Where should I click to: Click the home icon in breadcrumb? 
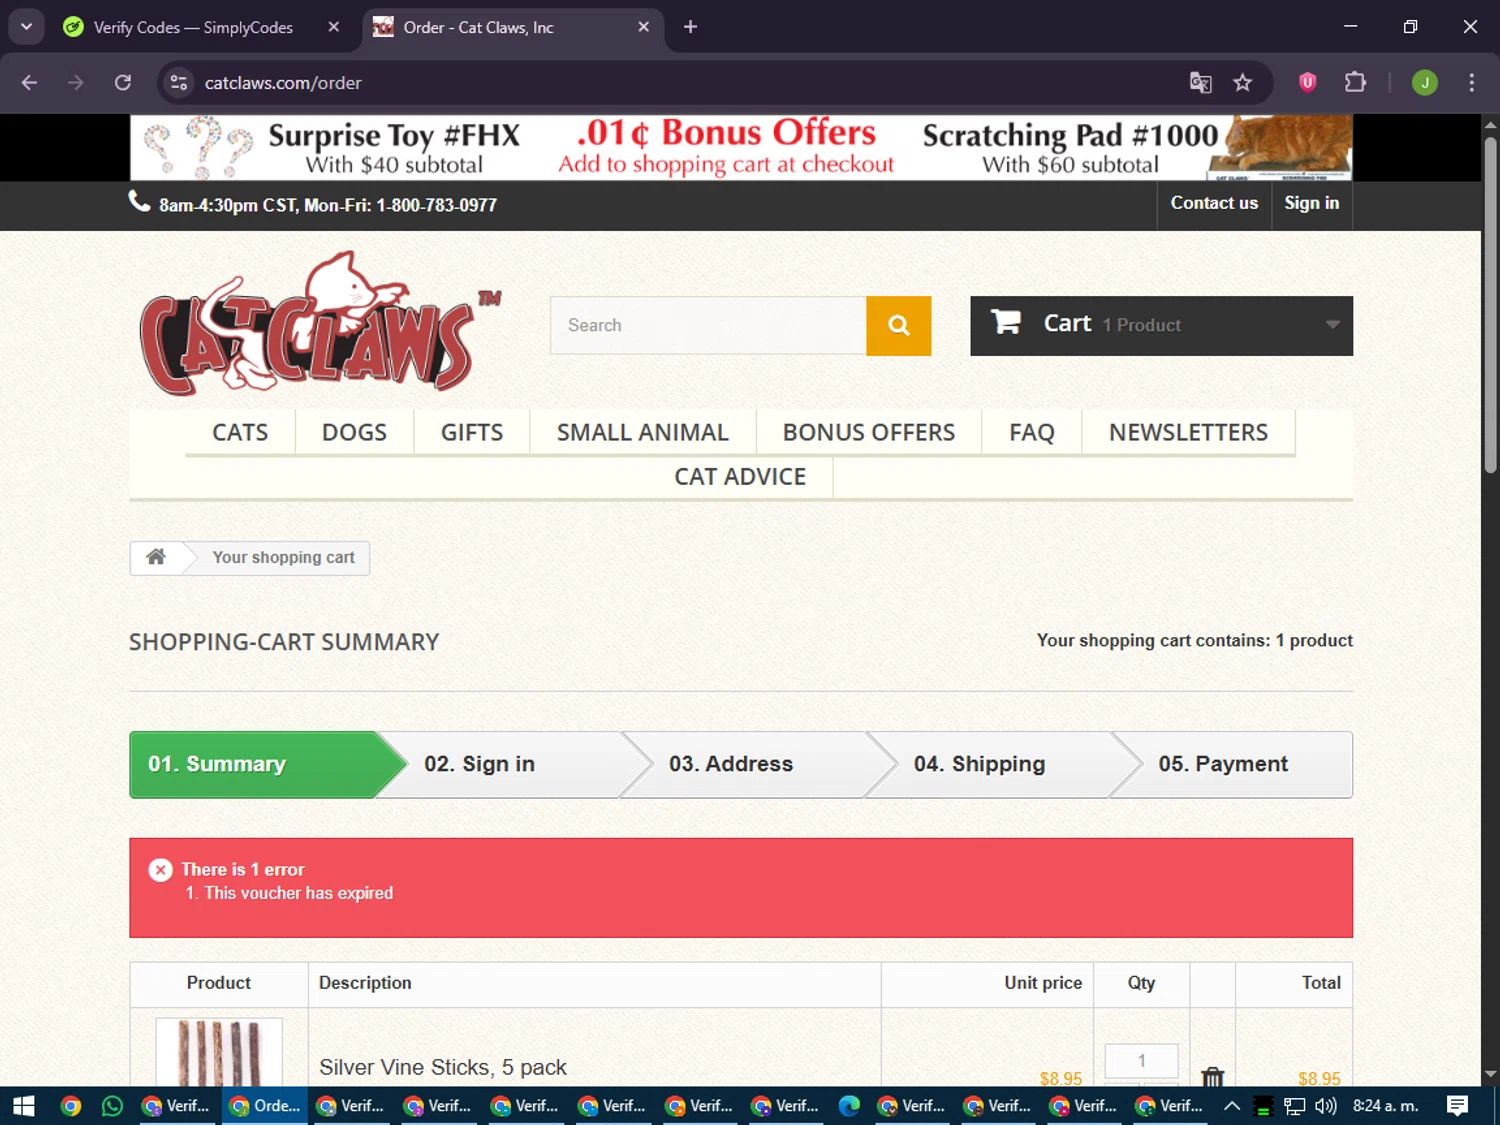point(156,557)
